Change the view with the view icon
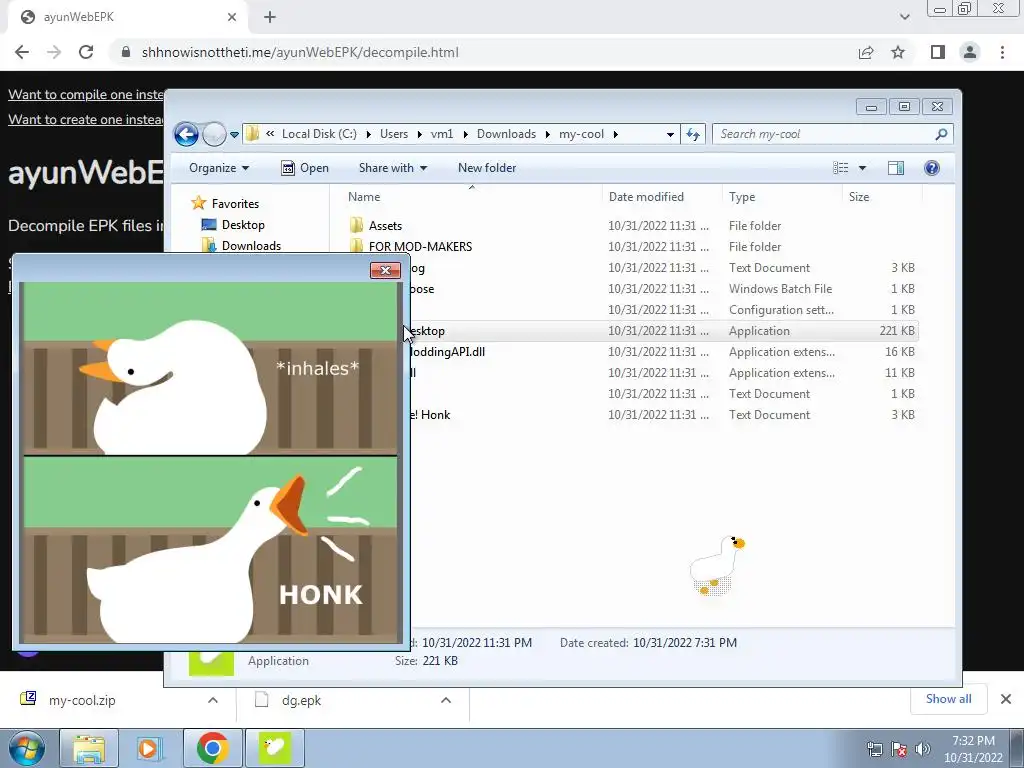The height and width of the screenshot is (768, 1024). click(840, 168)
